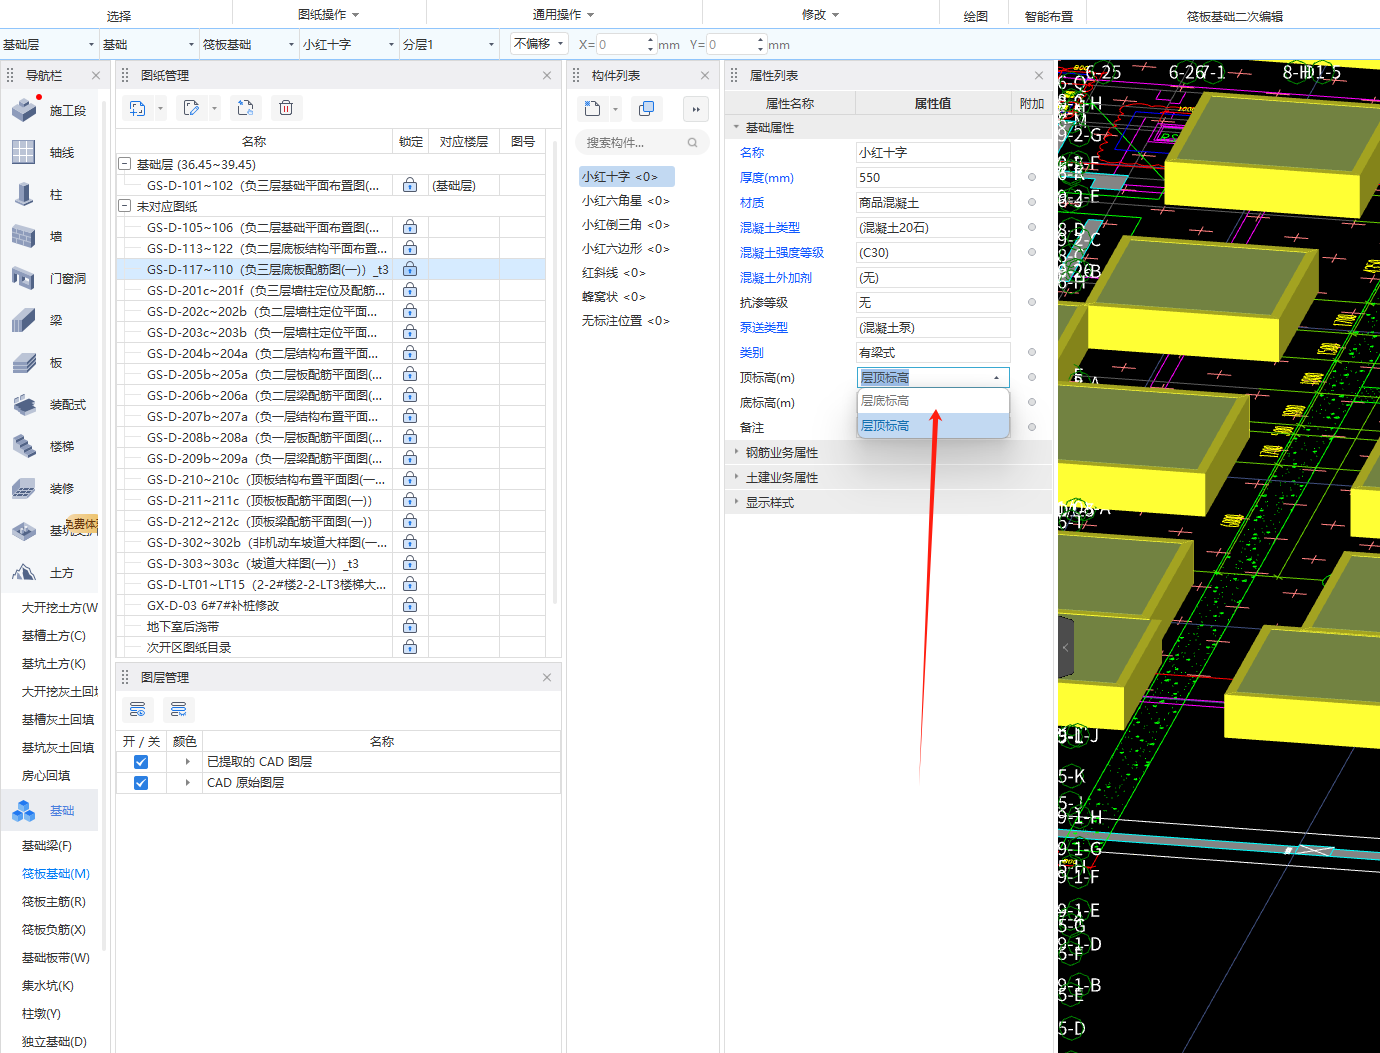Click the delete trash icon in 图纸管理
Image resolution: width=1380 pixels, height=1053 pixels.
pyautogui.click(x=286, y=108)
